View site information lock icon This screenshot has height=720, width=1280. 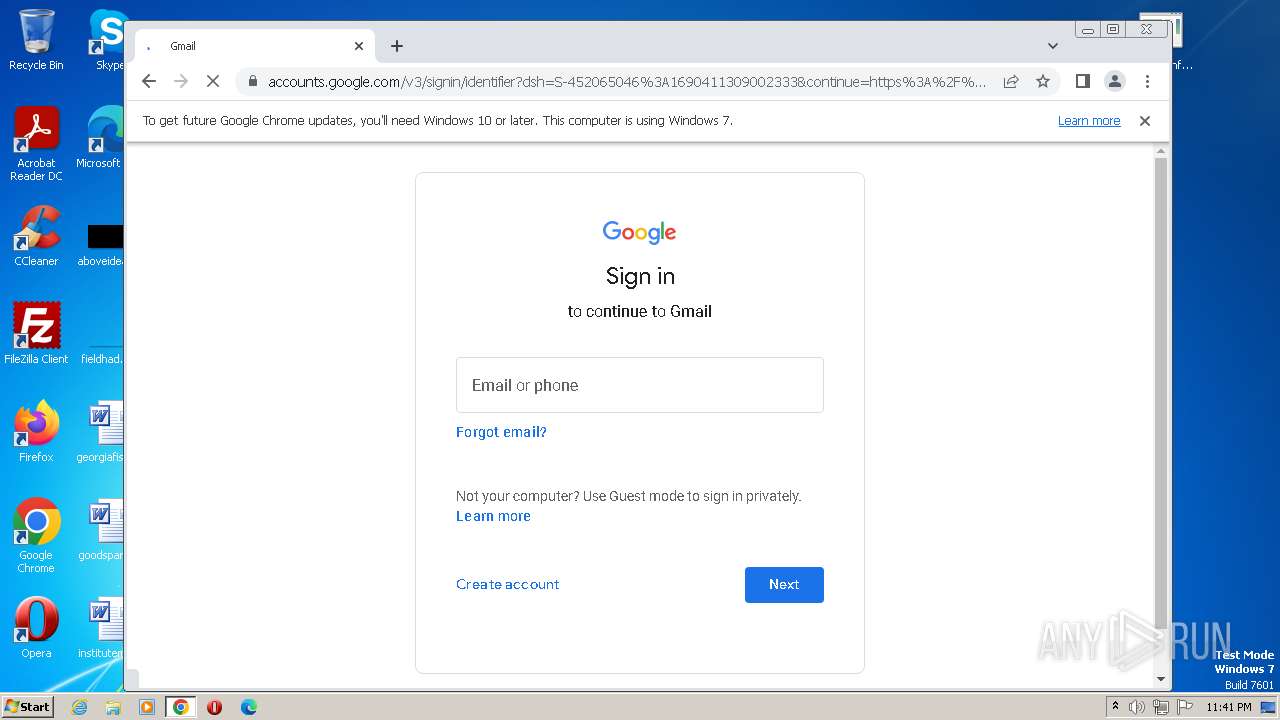tap(252, 81)
